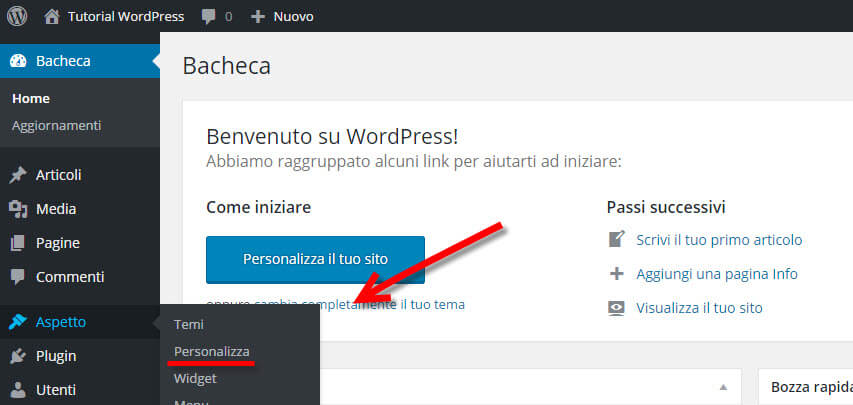The width and height of the screenshot is (853, 405).
Task: Click the Articoli pushpin icon
Action: tap(18, 175)
